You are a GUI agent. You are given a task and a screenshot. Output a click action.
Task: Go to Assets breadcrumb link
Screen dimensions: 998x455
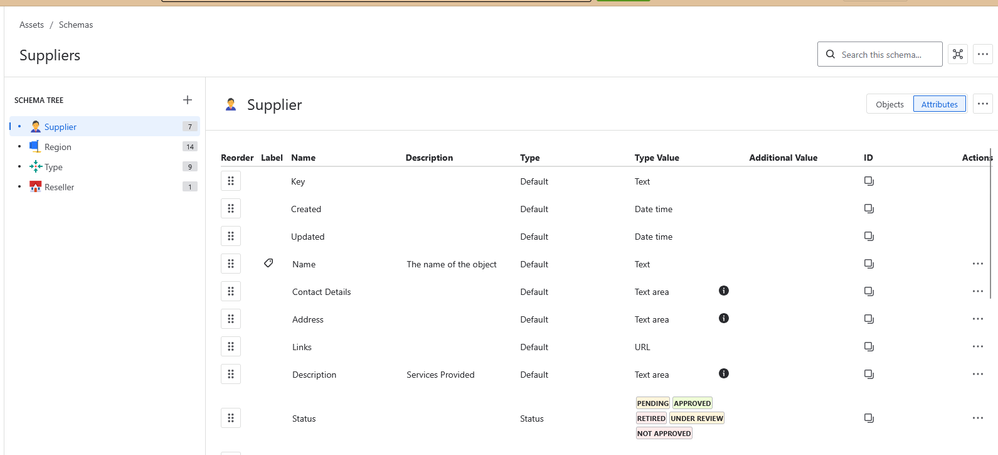pyautogui.click(x=32, y=25)
